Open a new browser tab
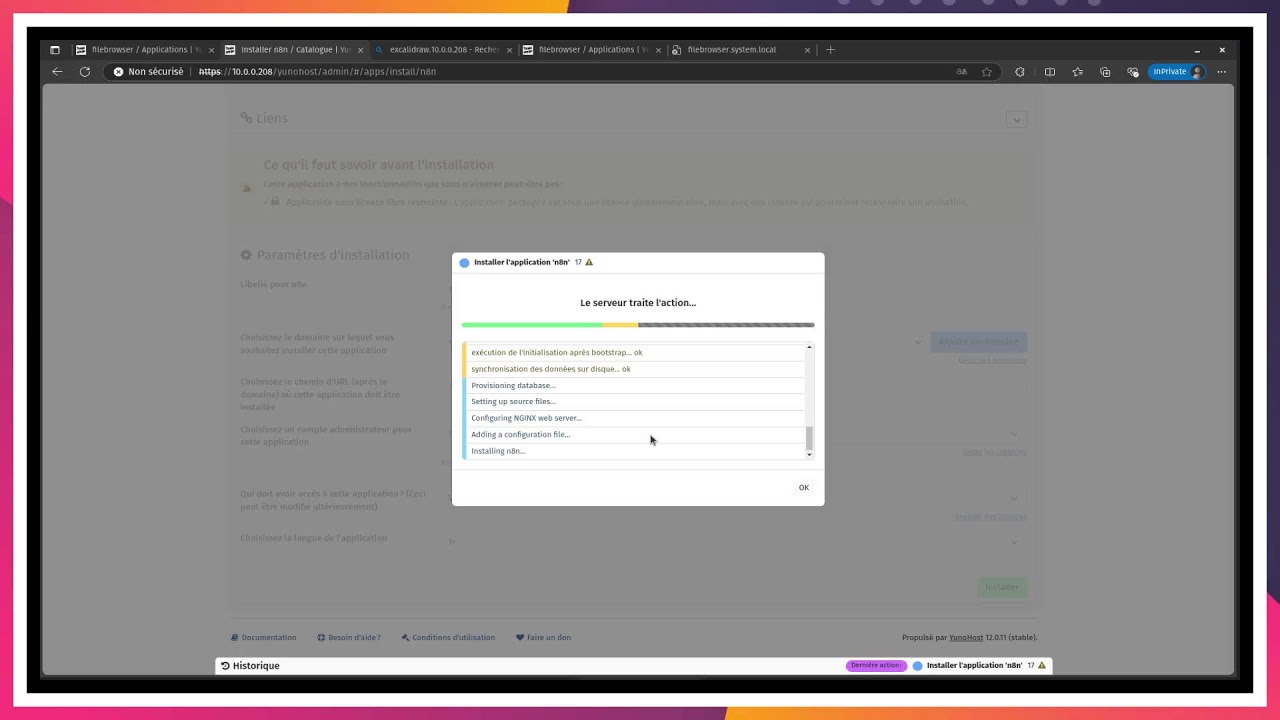Screen dimensions: 1280x720 830,50
